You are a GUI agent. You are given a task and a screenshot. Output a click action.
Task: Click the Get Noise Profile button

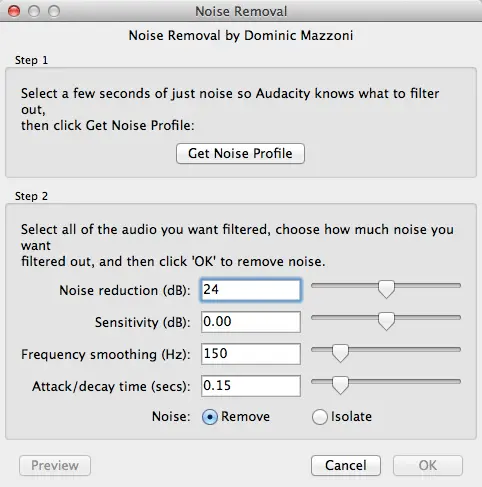tap(240, 153)
